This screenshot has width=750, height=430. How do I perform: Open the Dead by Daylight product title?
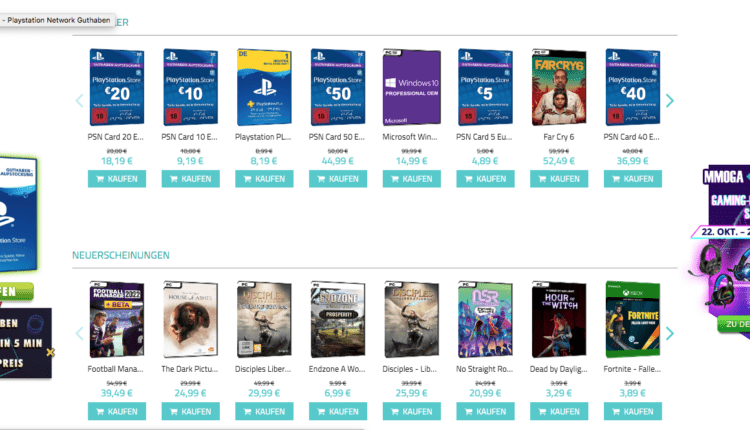click(x=558, y=369)
